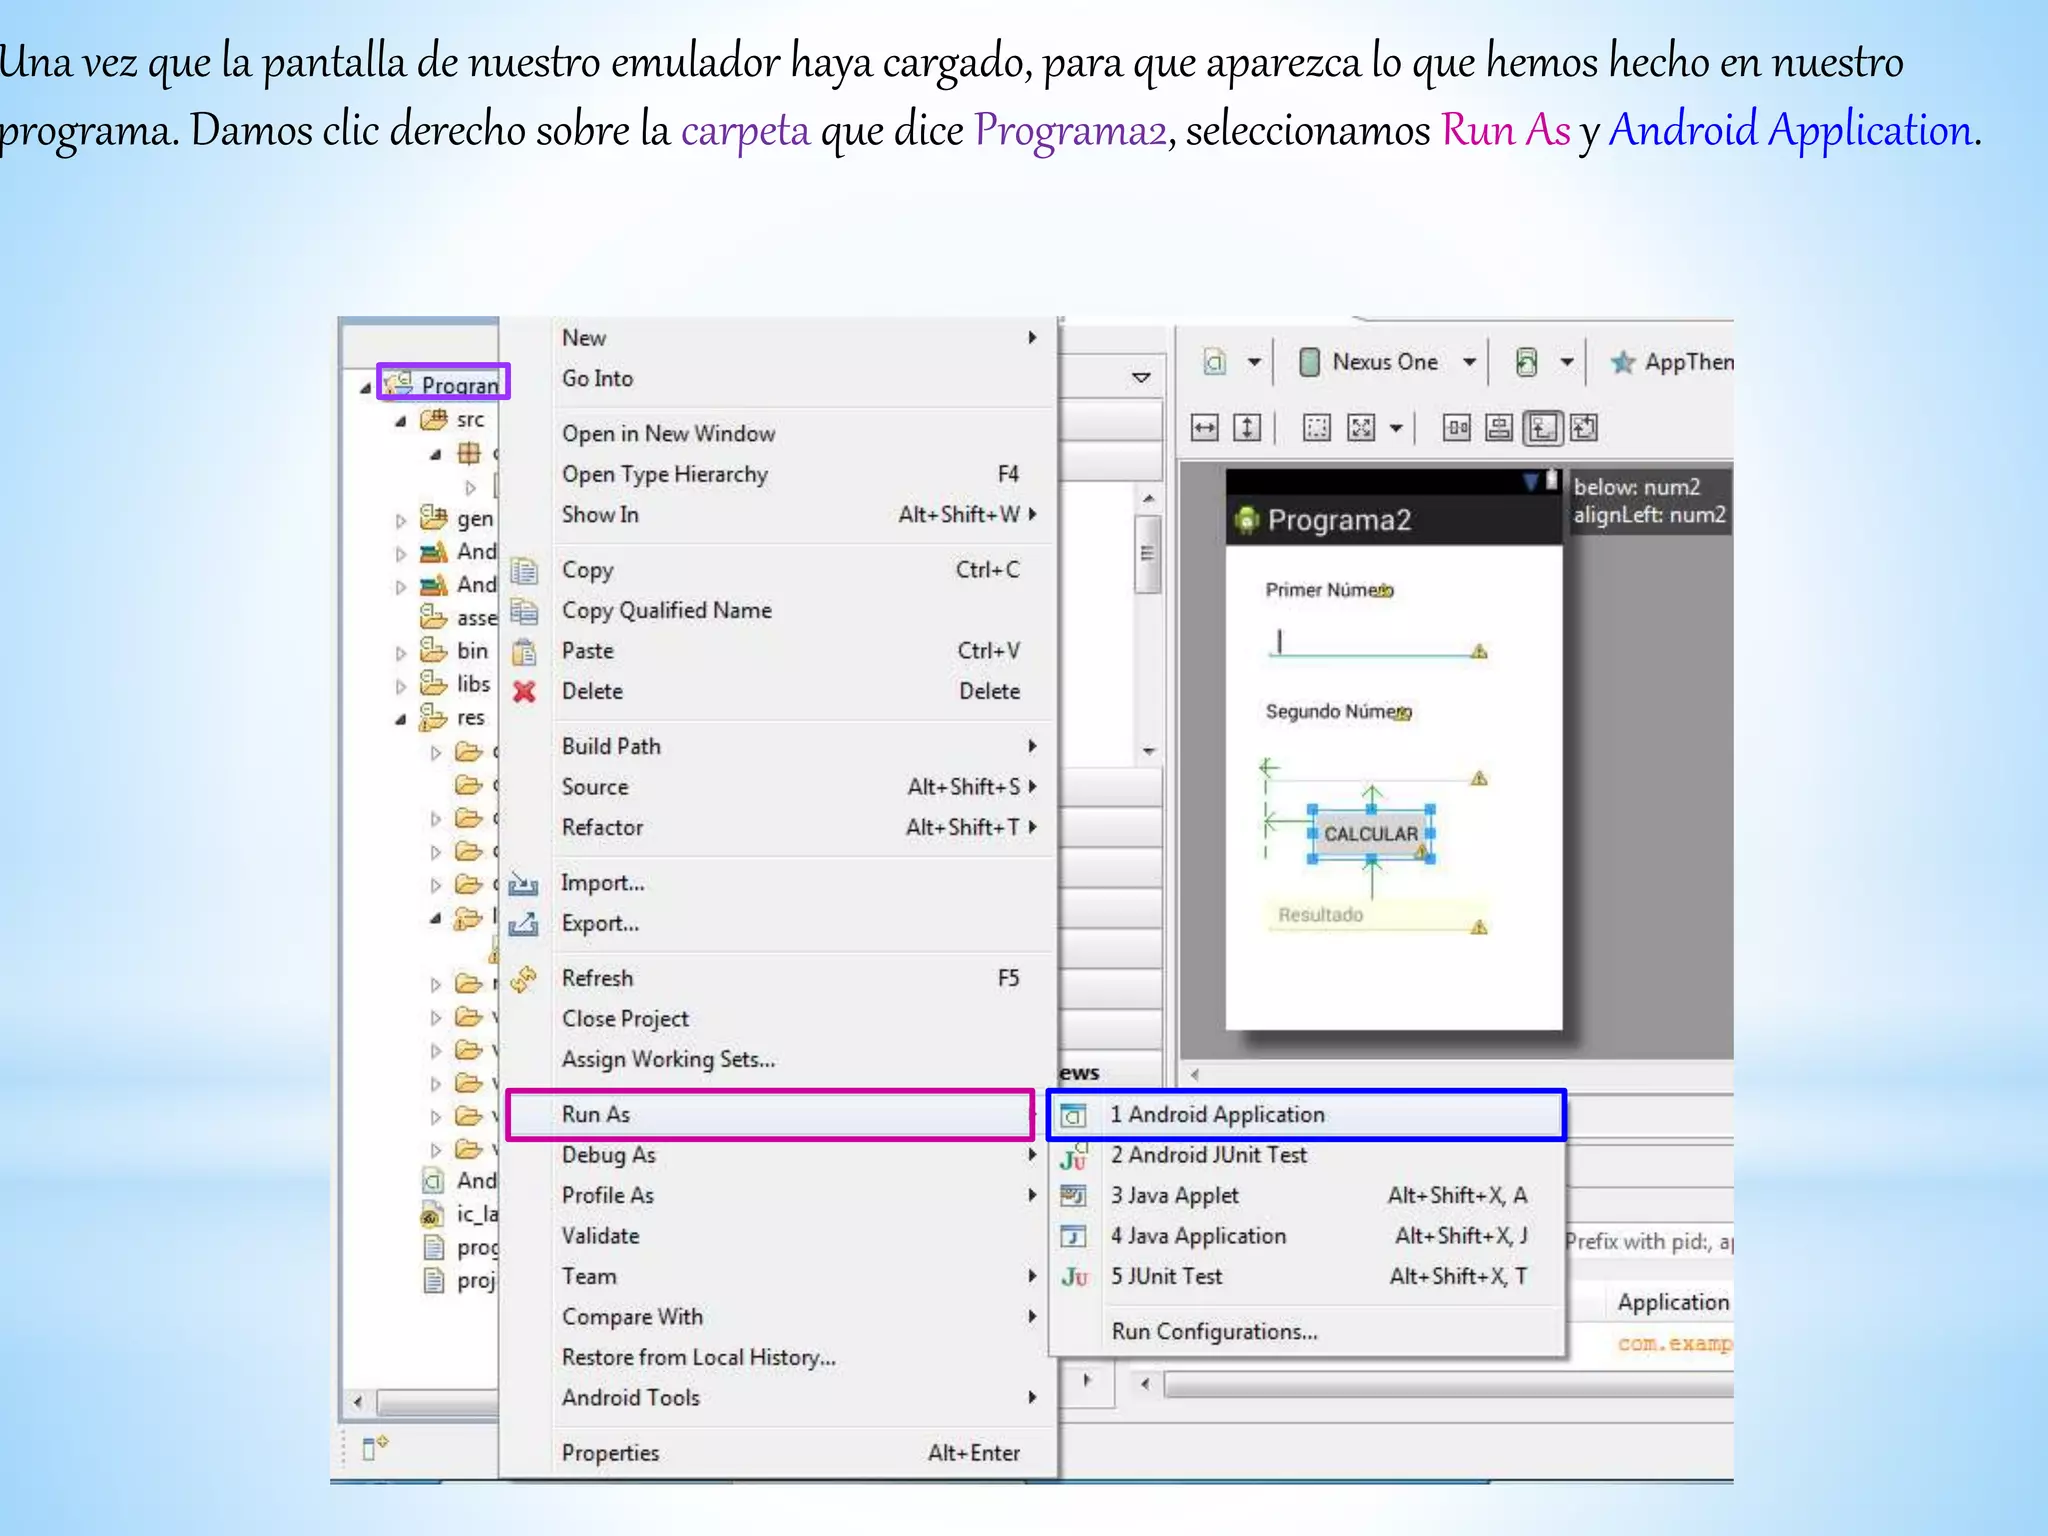Select the src source folder

[x=453, y=420]
